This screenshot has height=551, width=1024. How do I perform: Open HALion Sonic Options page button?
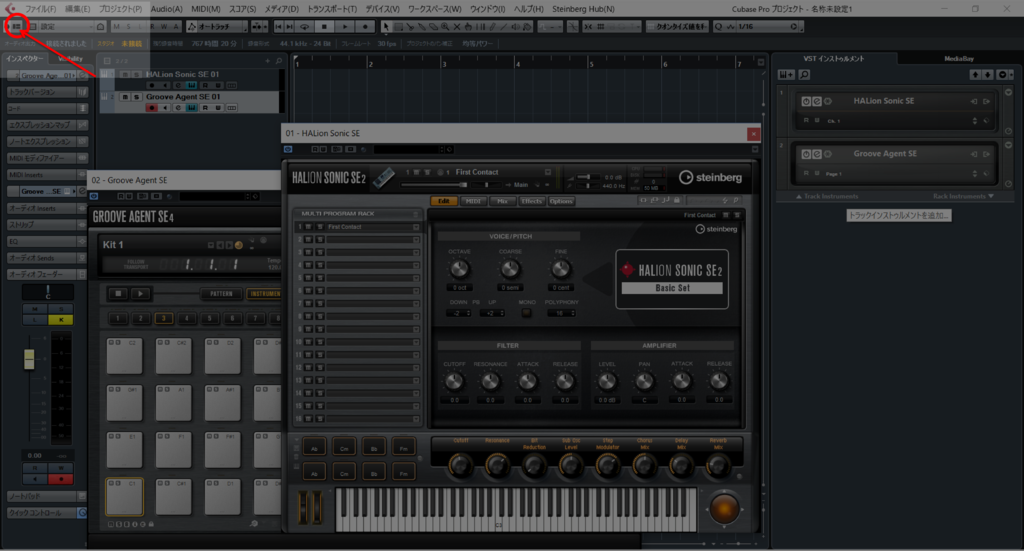(x=561, y=201)
